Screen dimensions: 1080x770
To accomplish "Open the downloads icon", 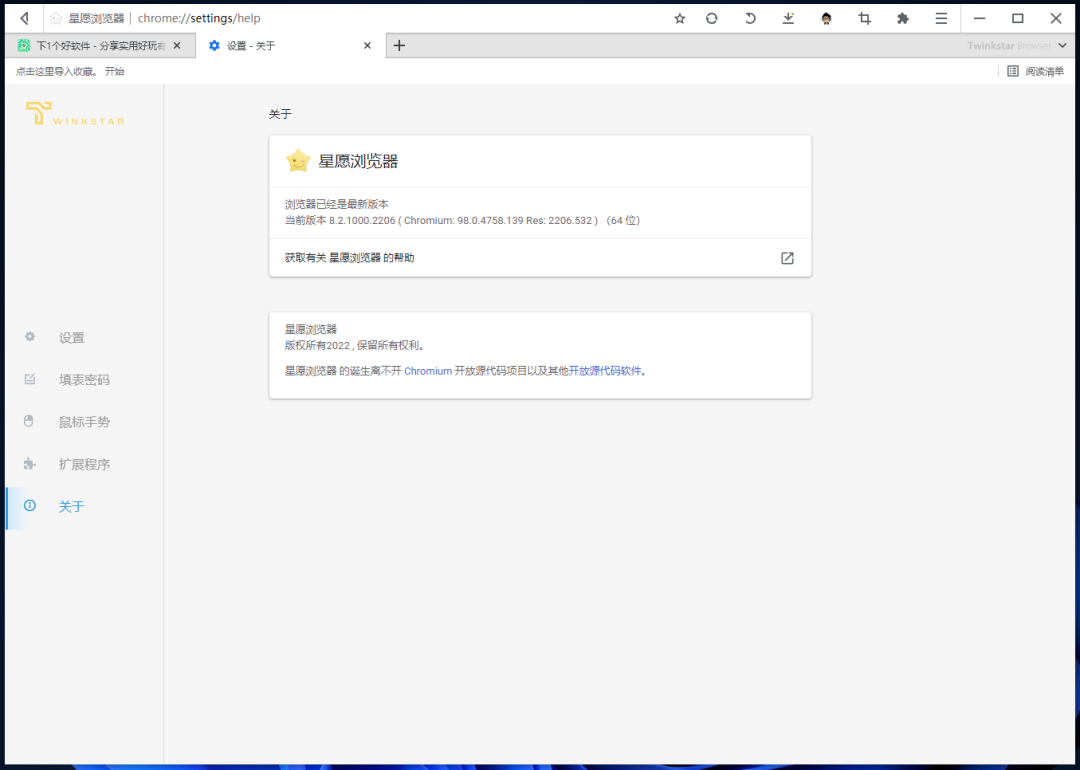I will pyautogui.click(x=790, y=18).
